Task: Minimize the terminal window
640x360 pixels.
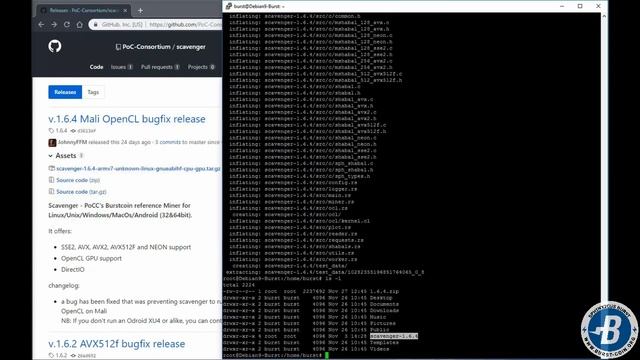Action: click(562, 6)
